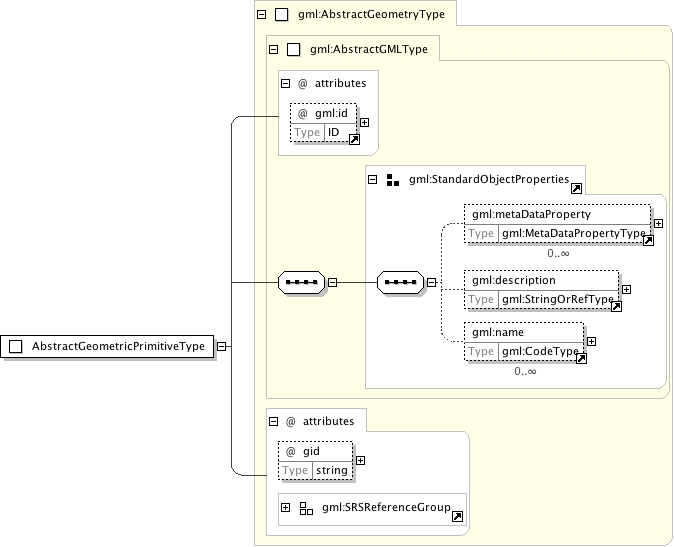Select the StandardObjectProperties group icon
The image size is (674, 547).
point(393,180)
